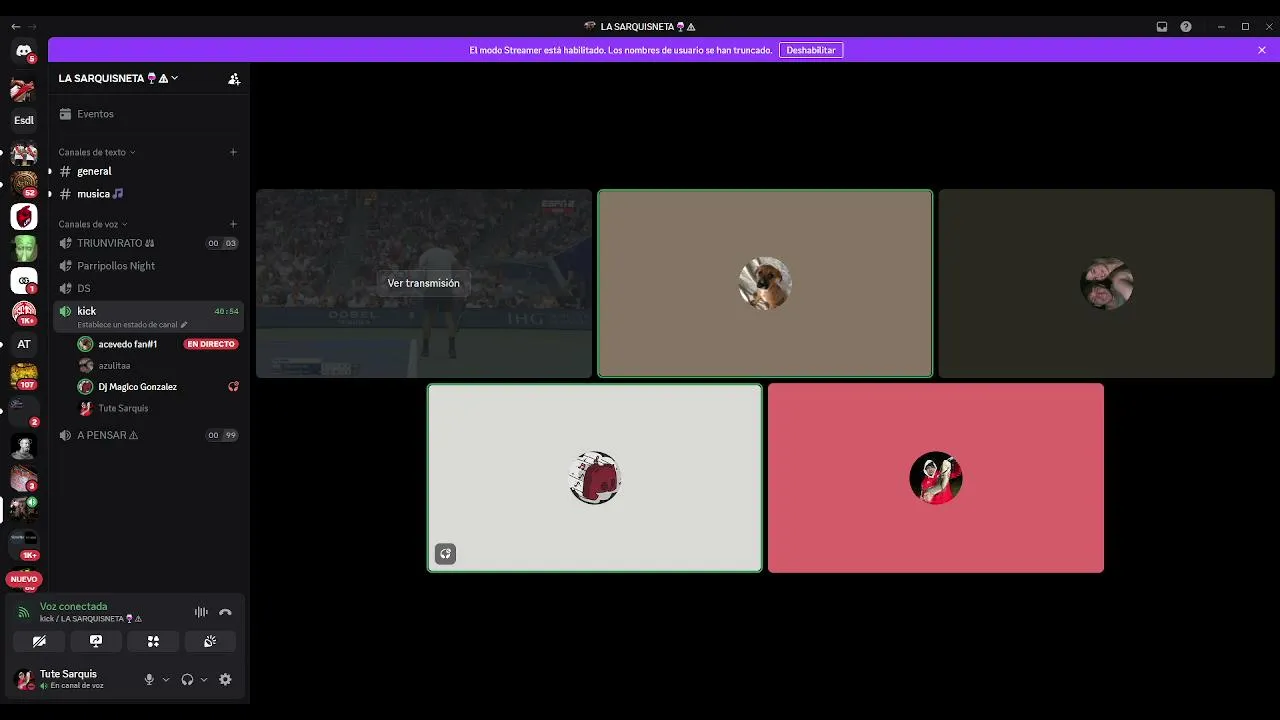Open the green face server icon

pos(24,248)
